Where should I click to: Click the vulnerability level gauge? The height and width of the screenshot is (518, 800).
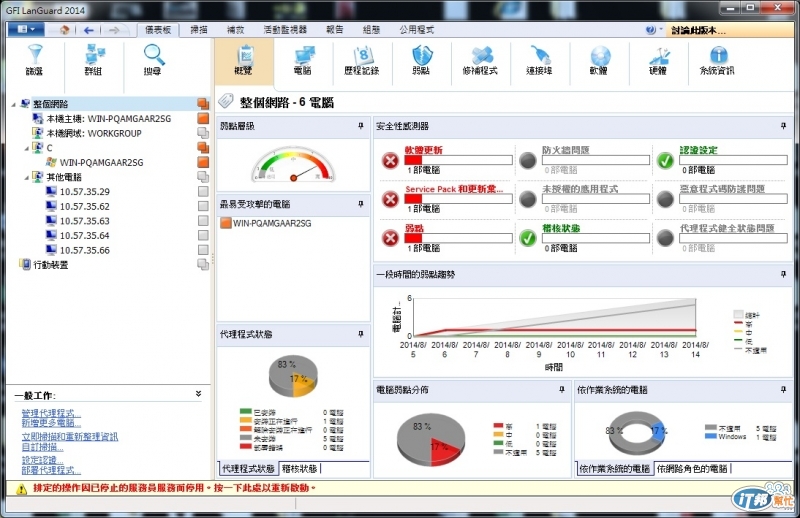[x=293, y=164]
